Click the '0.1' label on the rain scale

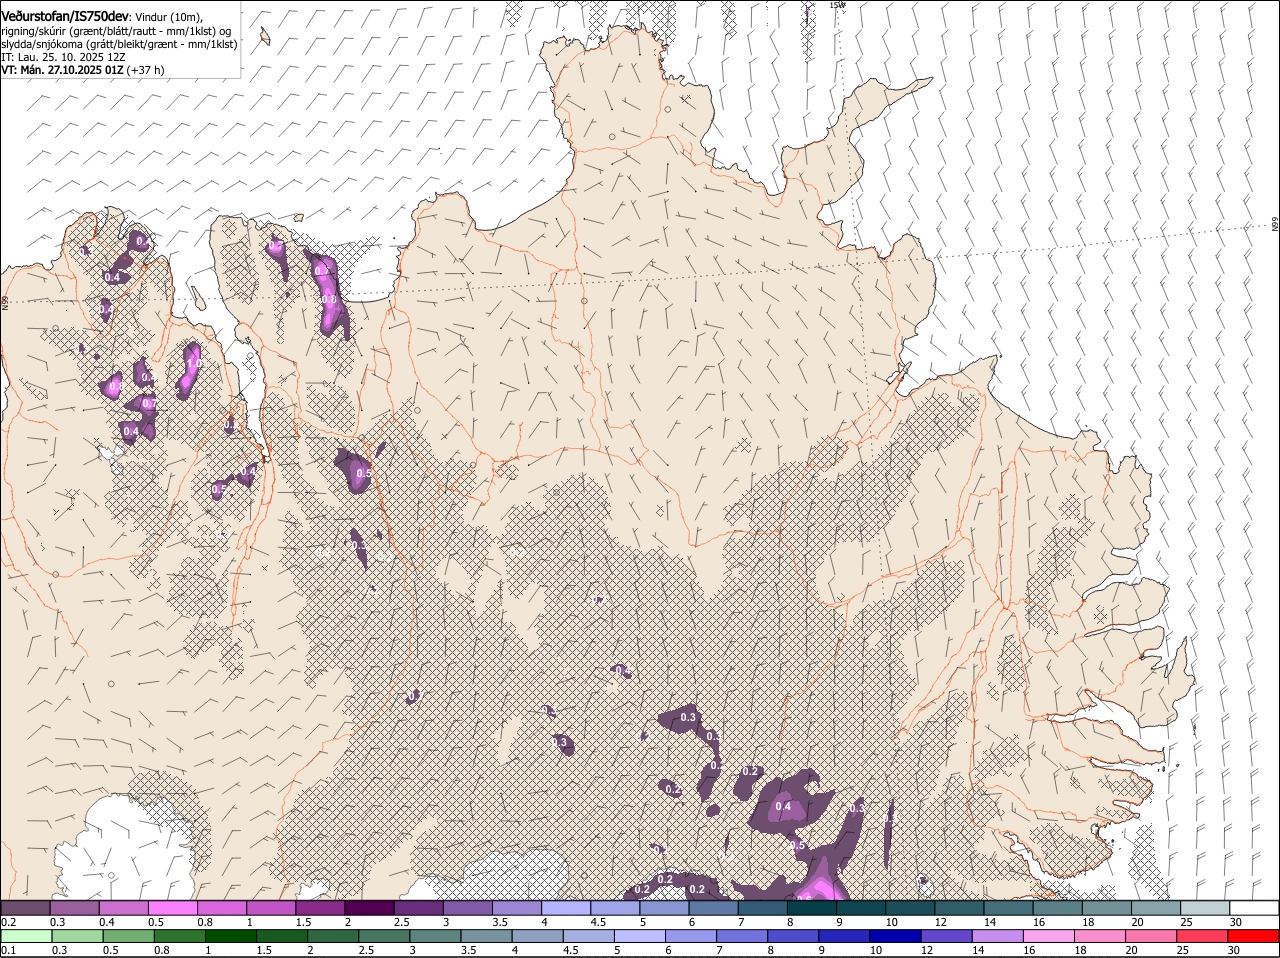(x=8, y=950)
